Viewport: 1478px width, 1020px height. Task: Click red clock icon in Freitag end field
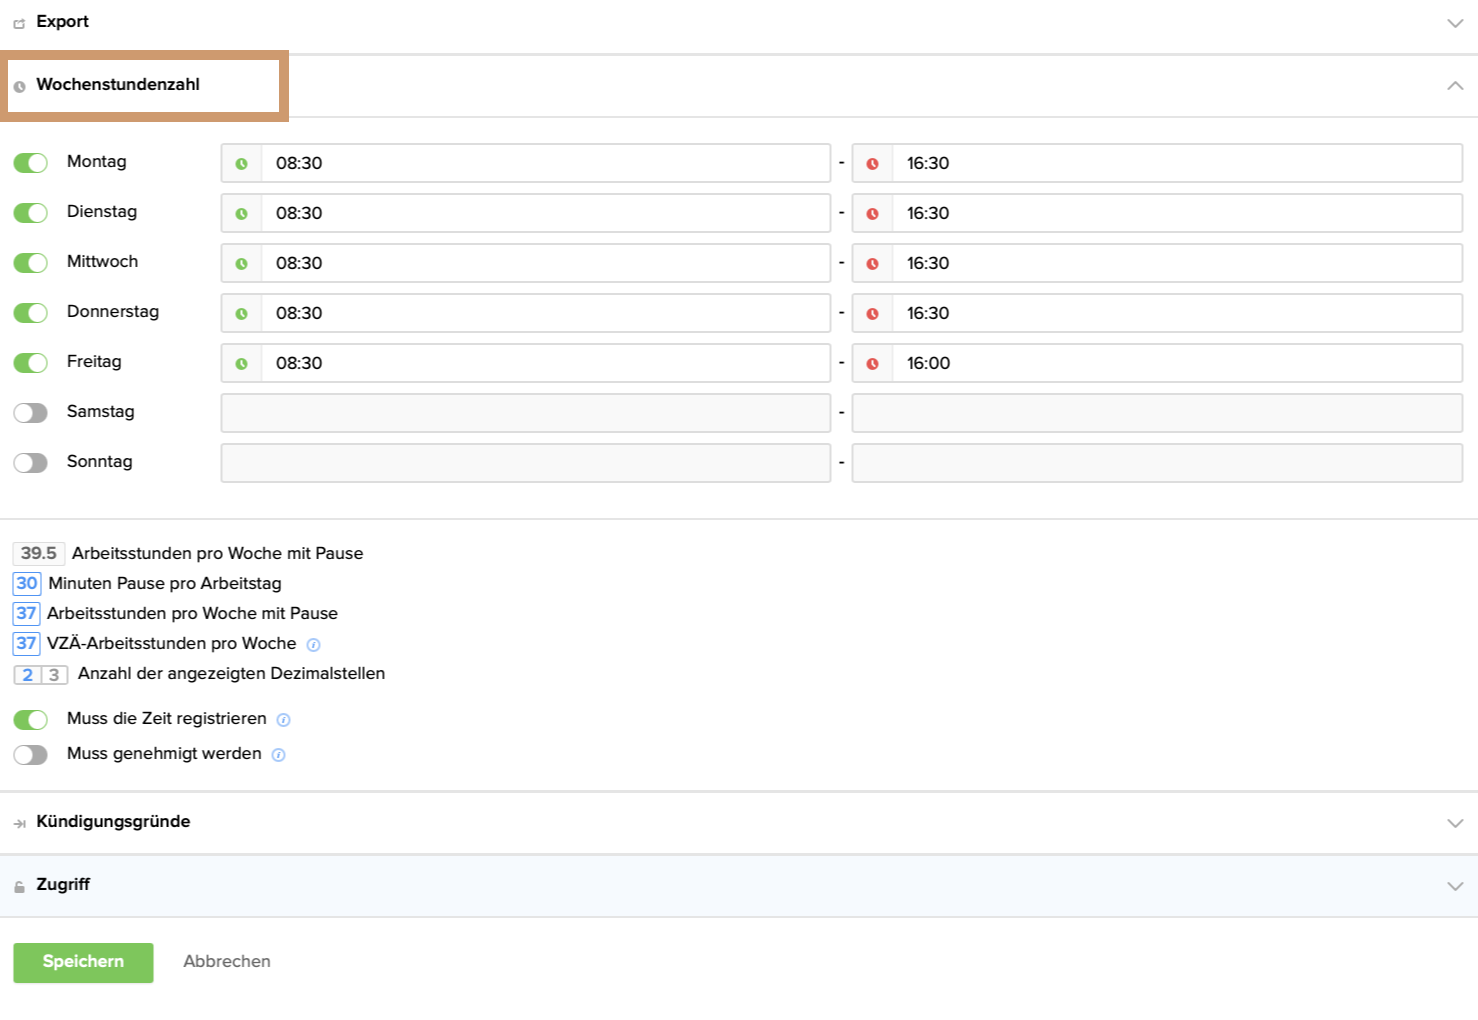(x=872, y=364)
